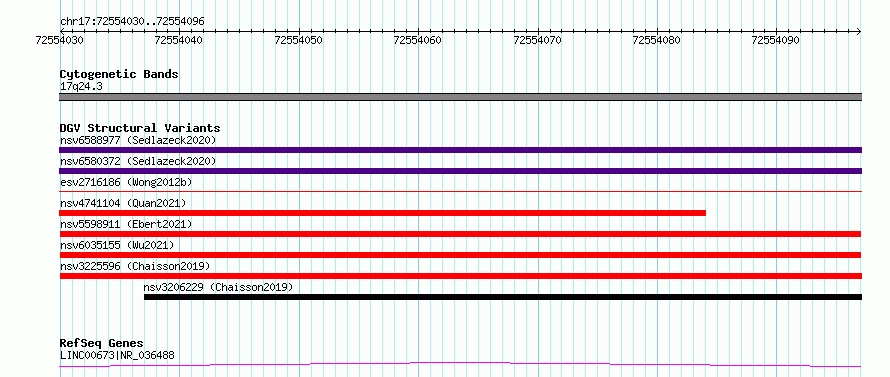
Task: Select the red nsv3225596 variant bar
Action: 460,276
